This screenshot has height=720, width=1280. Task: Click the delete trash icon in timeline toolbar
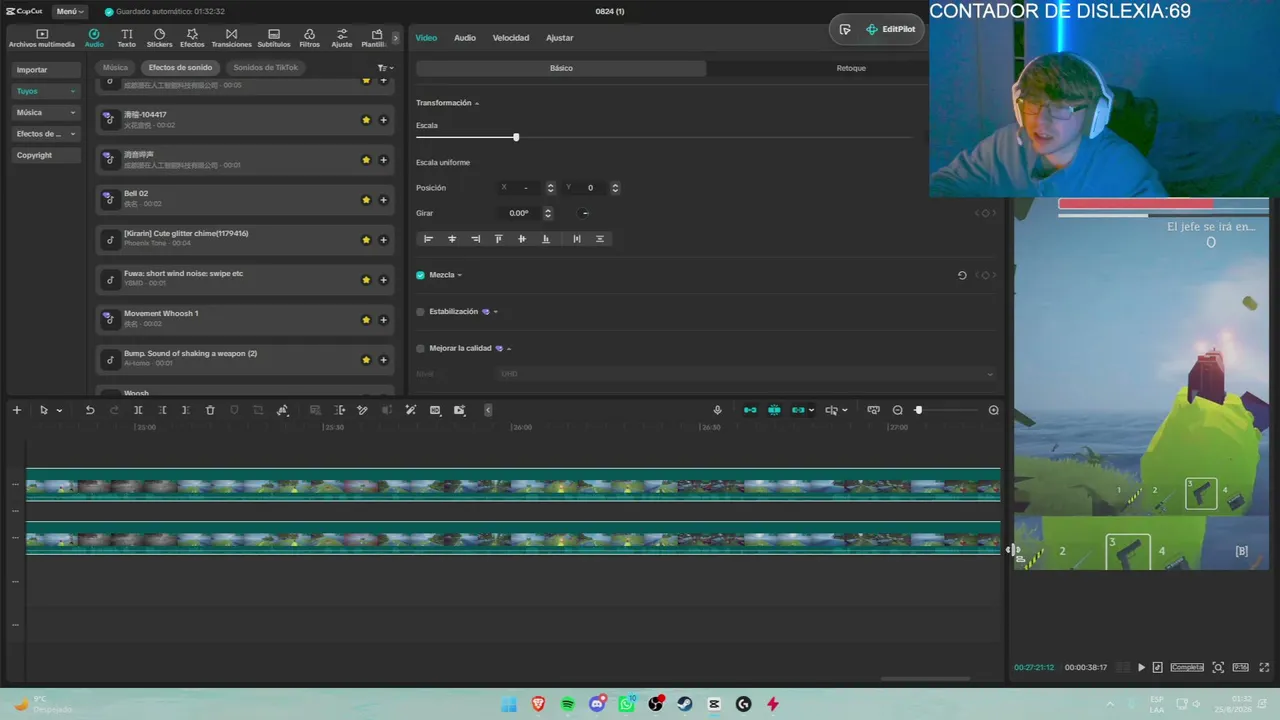pyautogui.click(x=210, y=410)
